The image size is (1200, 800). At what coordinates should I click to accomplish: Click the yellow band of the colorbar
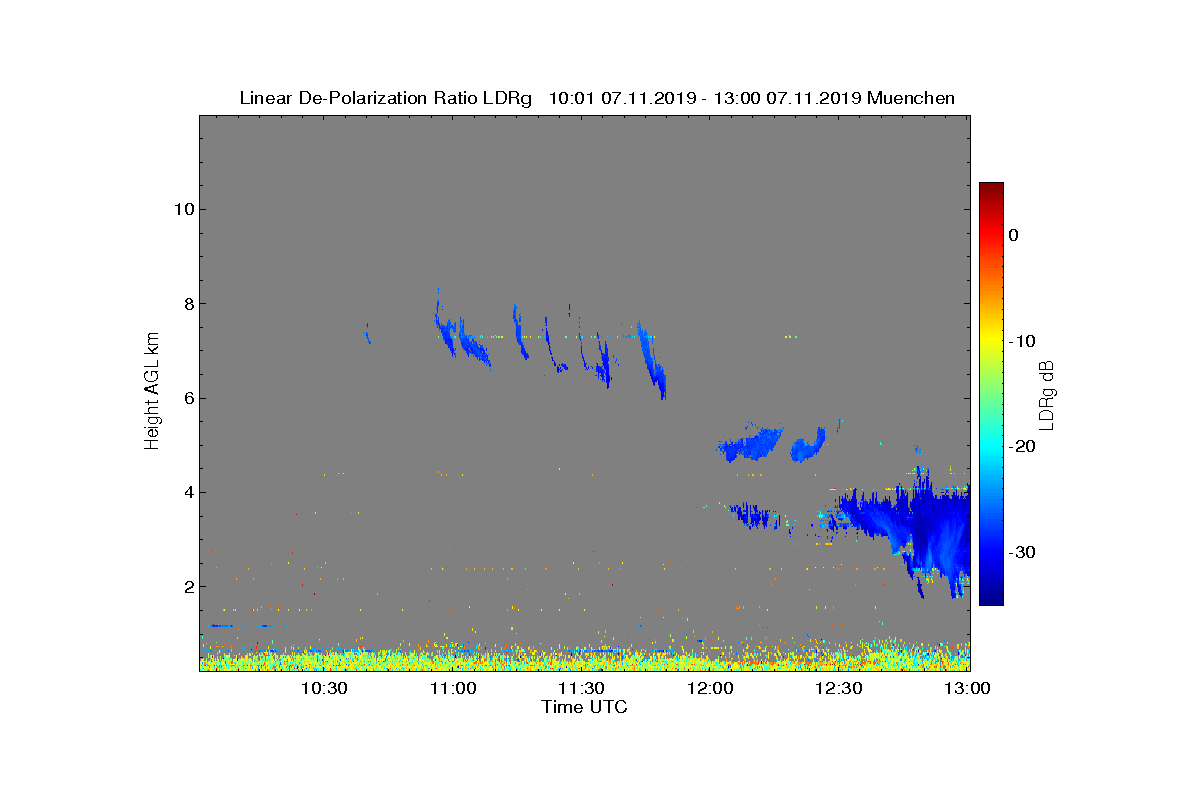point(991,341)
